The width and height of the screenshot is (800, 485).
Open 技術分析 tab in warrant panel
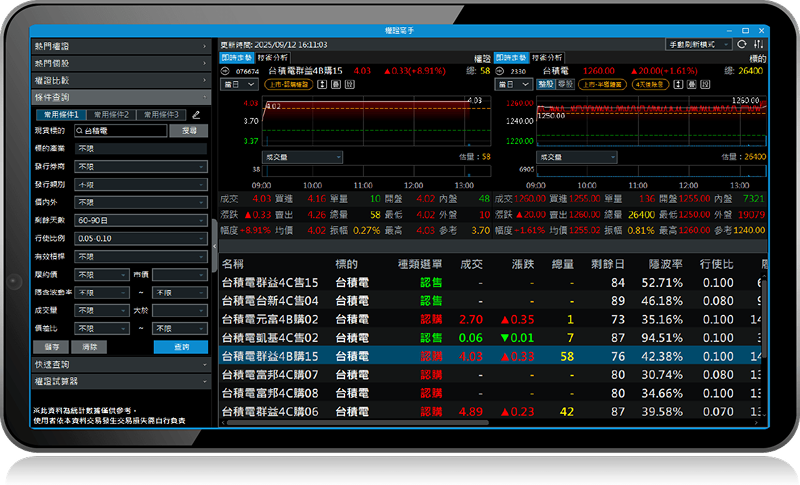tap(272, 58)
